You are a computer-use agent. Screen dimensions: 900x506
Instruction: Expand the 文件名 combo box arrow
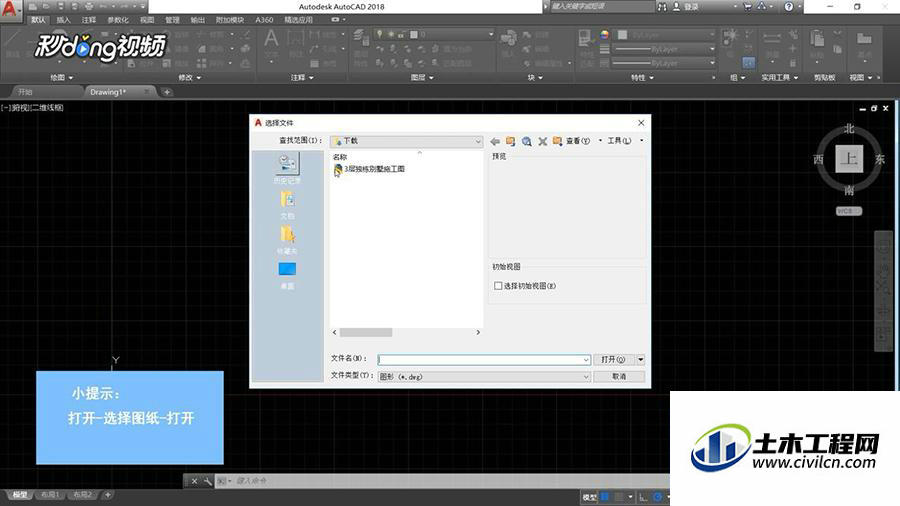click(x=585, y=360)
